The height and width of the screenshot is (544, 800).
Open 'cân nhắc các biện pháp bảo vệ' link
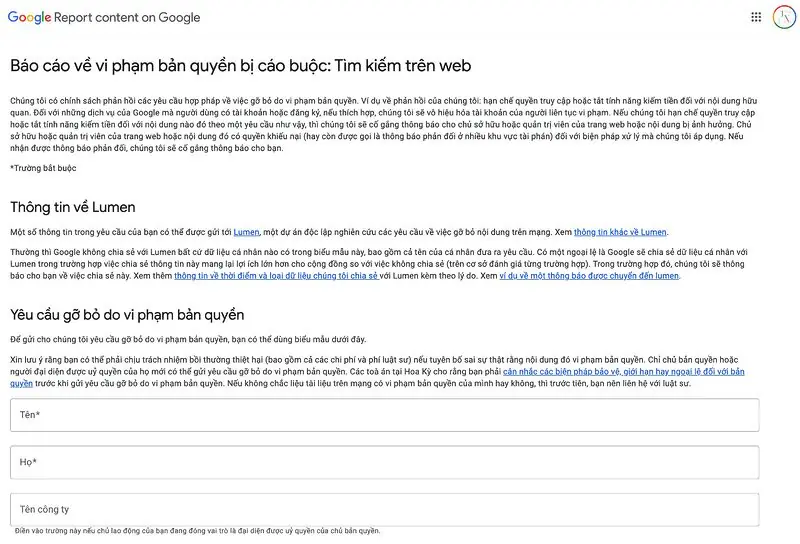[623, 372]
